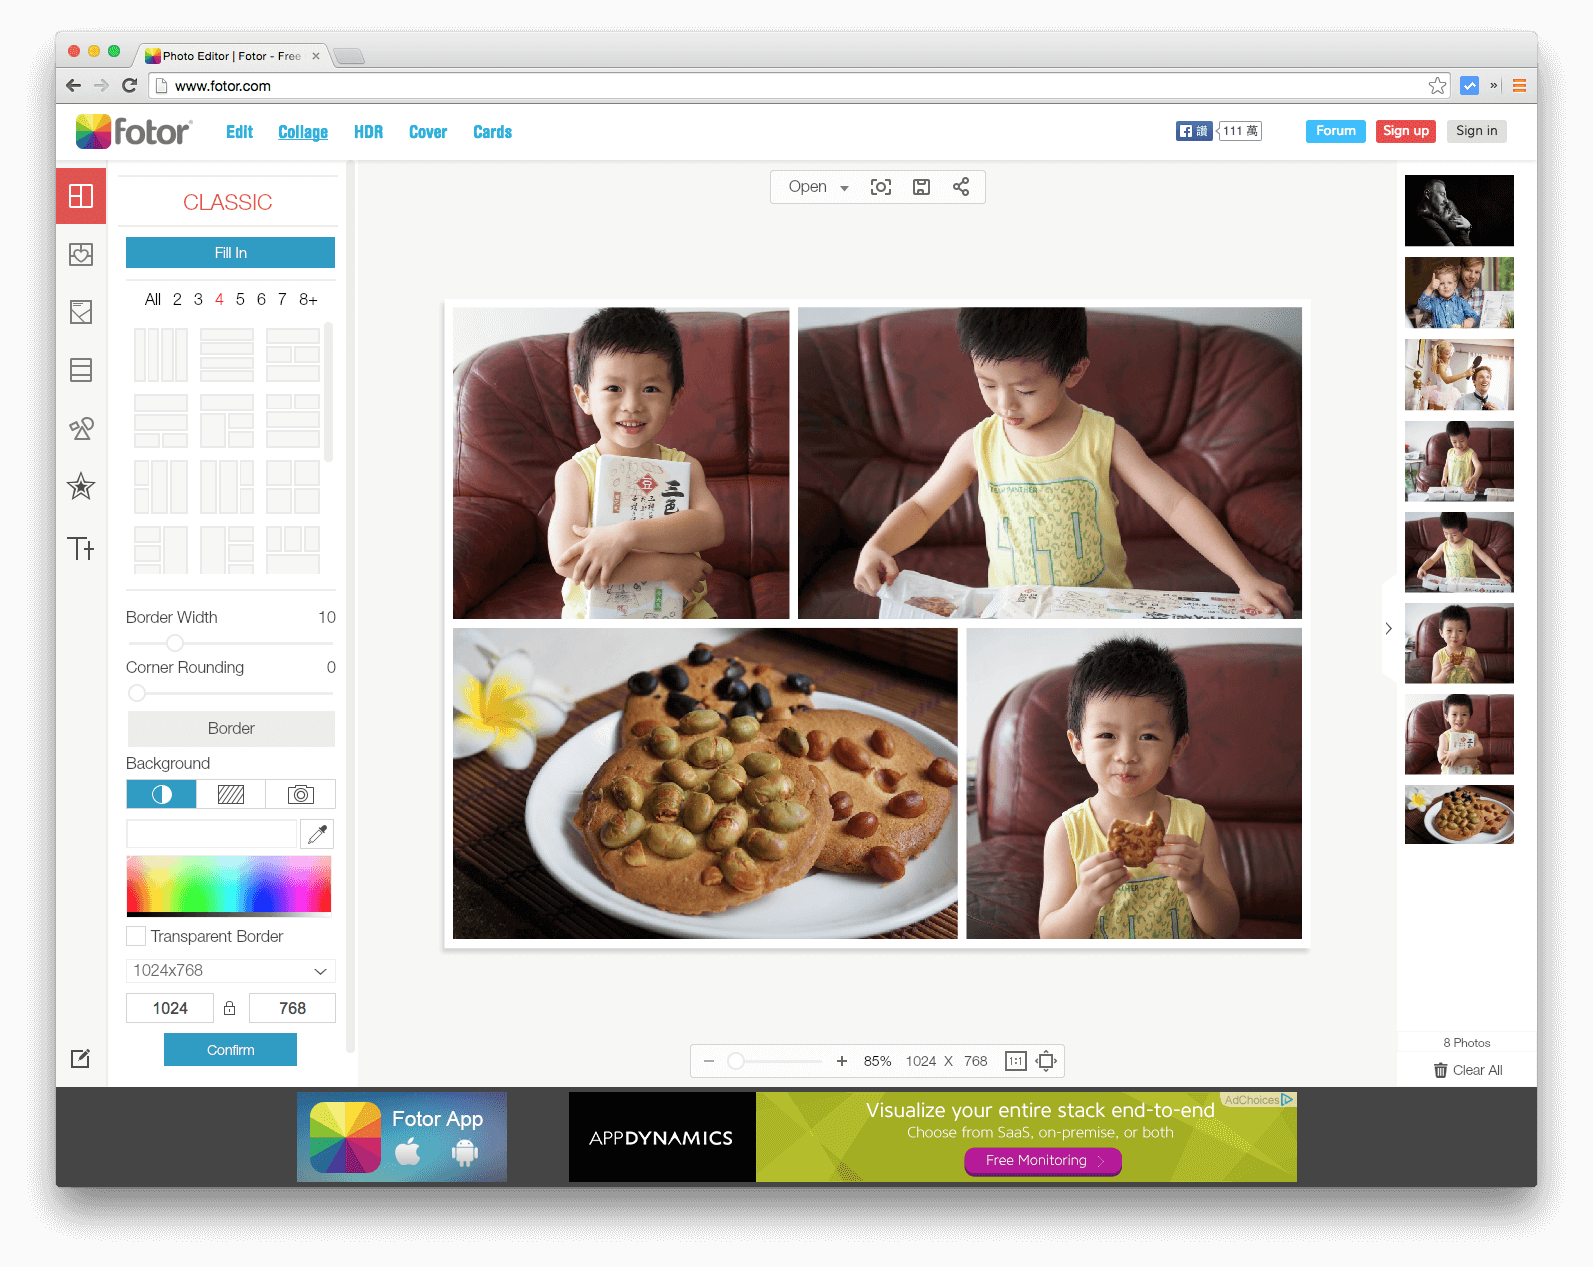Zoom in with the plus icon
The width and height of the screenshot is (1593, 1267).
point(842,1061)
